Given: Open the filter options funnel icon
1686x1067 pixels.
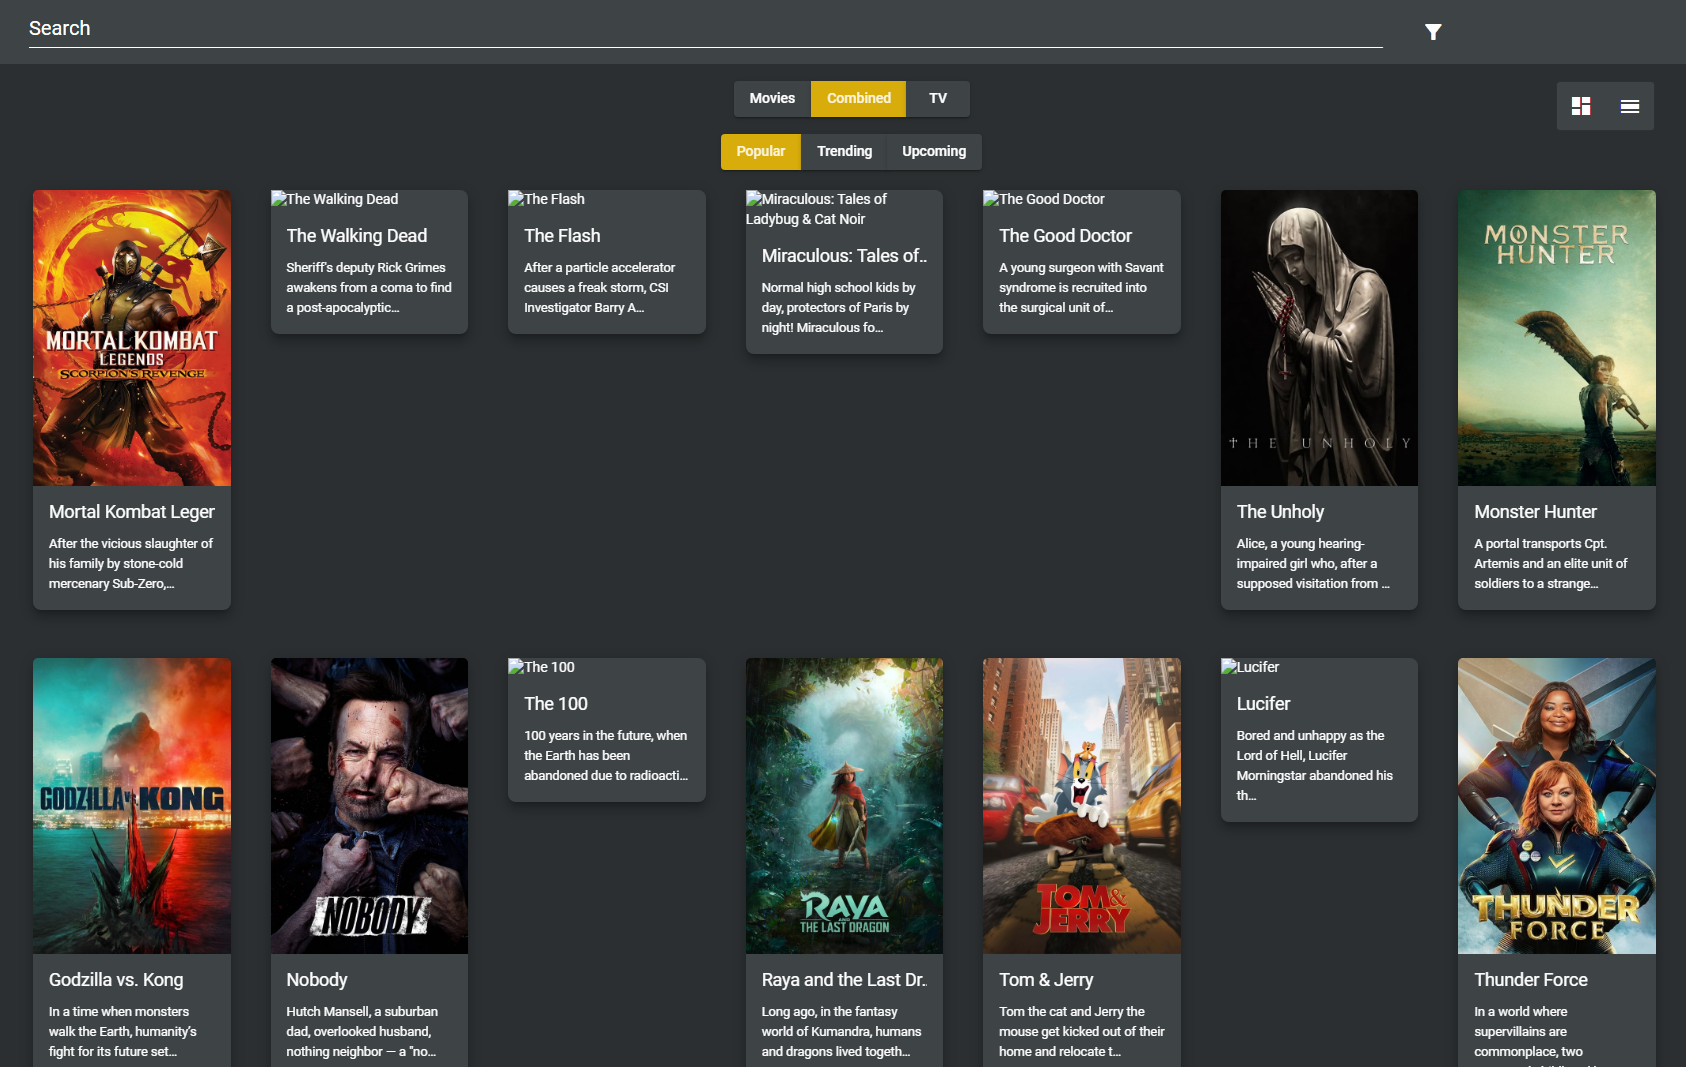Looking at the screenshot, I should (x=1433, y=31).
